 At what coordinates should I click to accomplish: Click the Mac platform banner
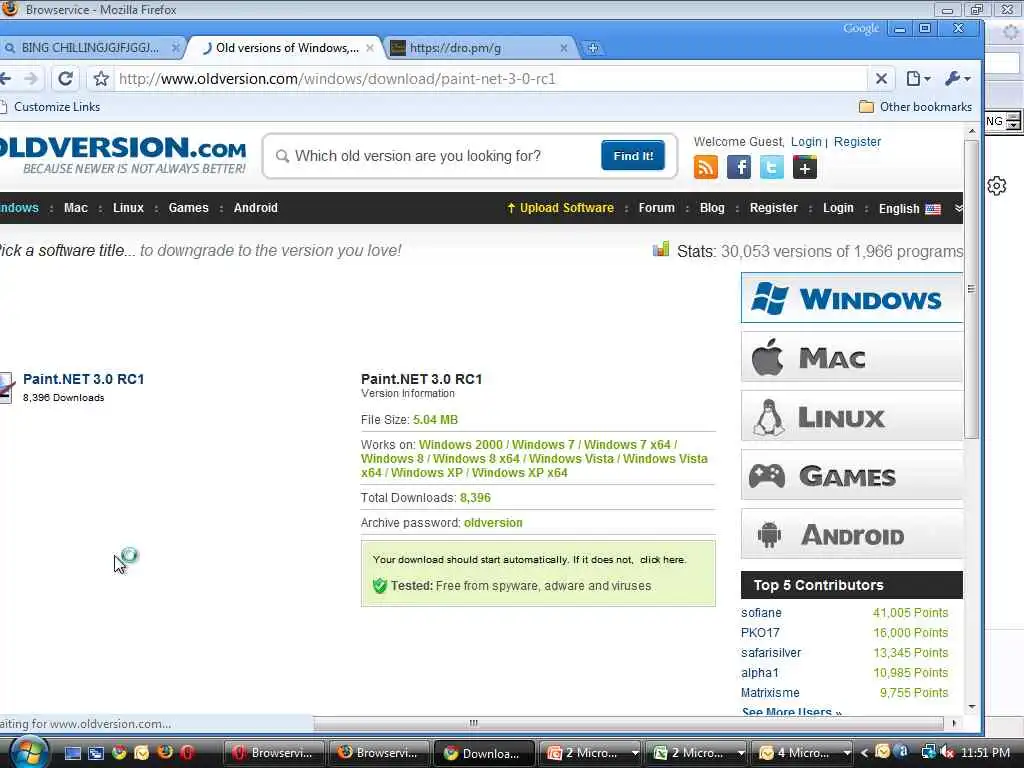(x=852, y=357)
